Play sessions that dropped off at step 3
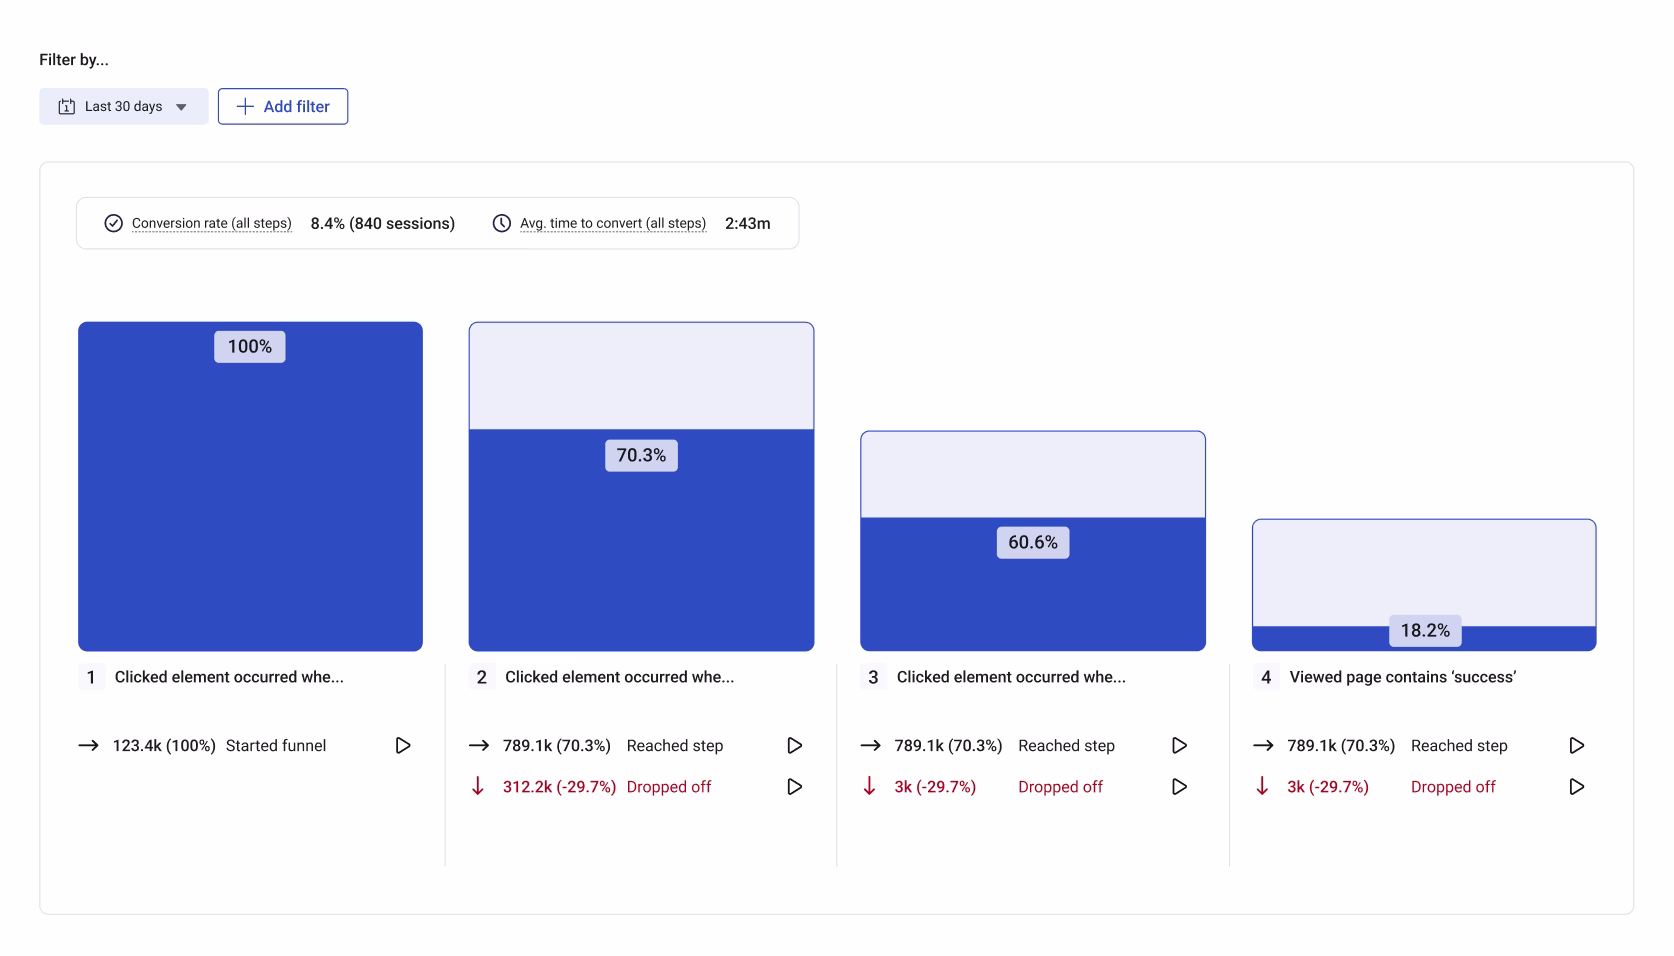This screenshot has width=1674, height=956. coord(1180,787)
